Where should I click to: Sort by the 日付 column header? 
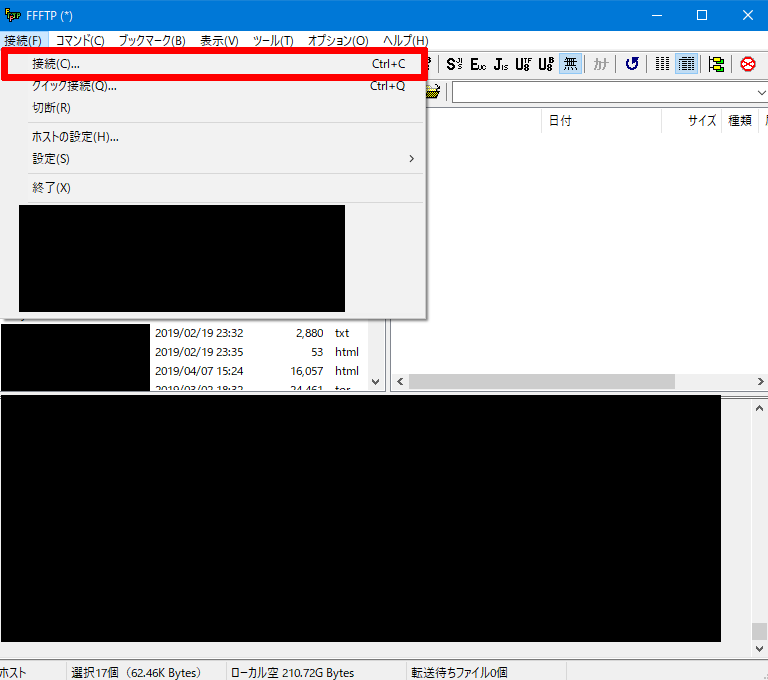pyautogui.click(x=601, y=121)
